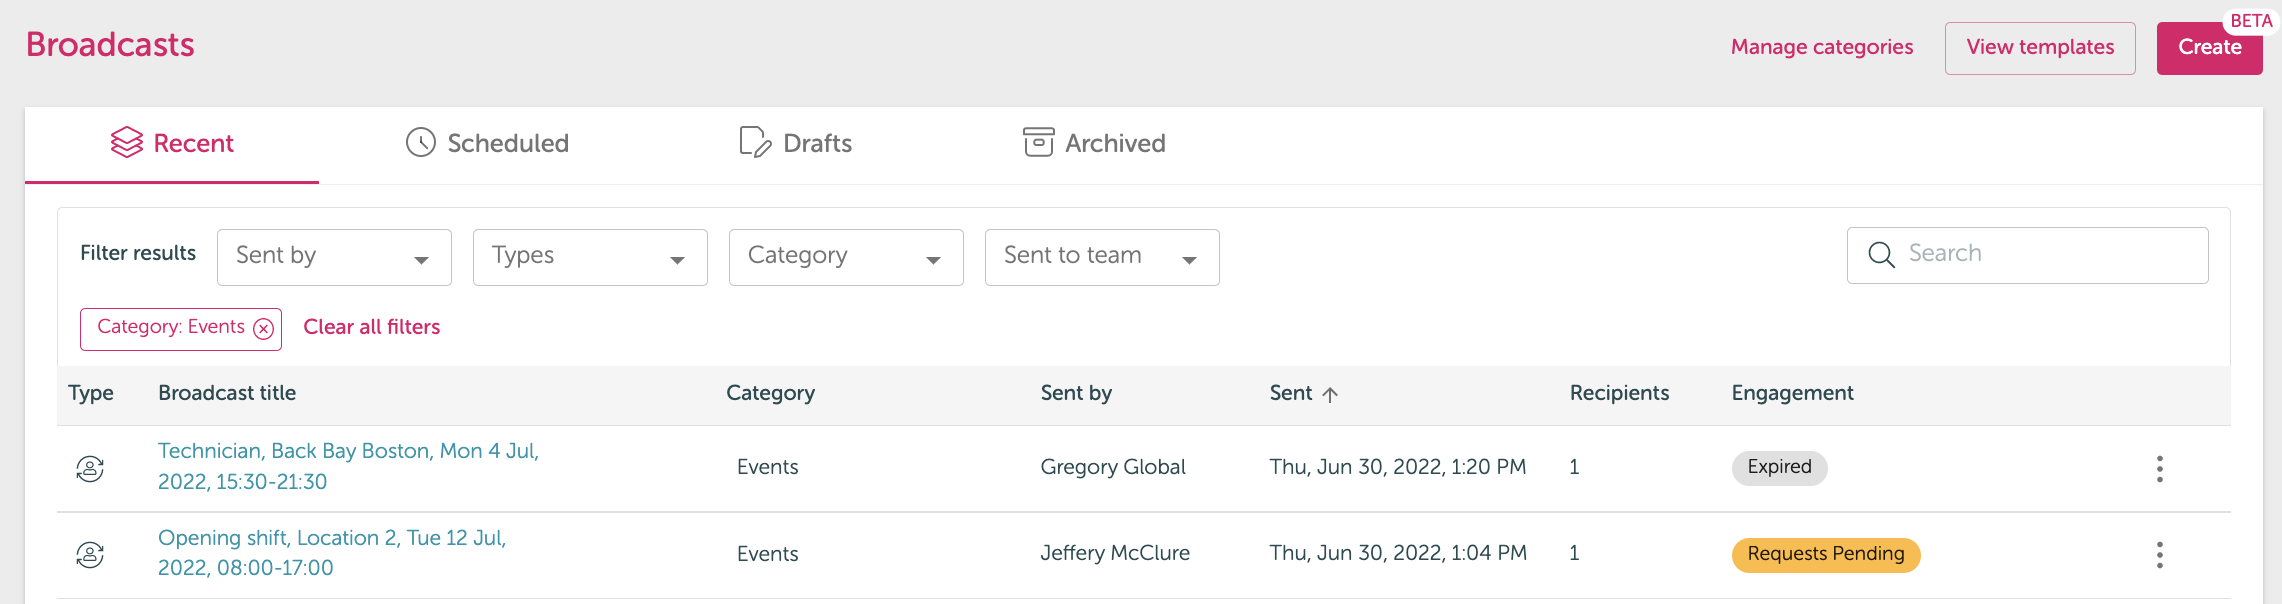2282x604 pixels.
Task: Expand the Sent by filter dropdown
Action: 334,257
